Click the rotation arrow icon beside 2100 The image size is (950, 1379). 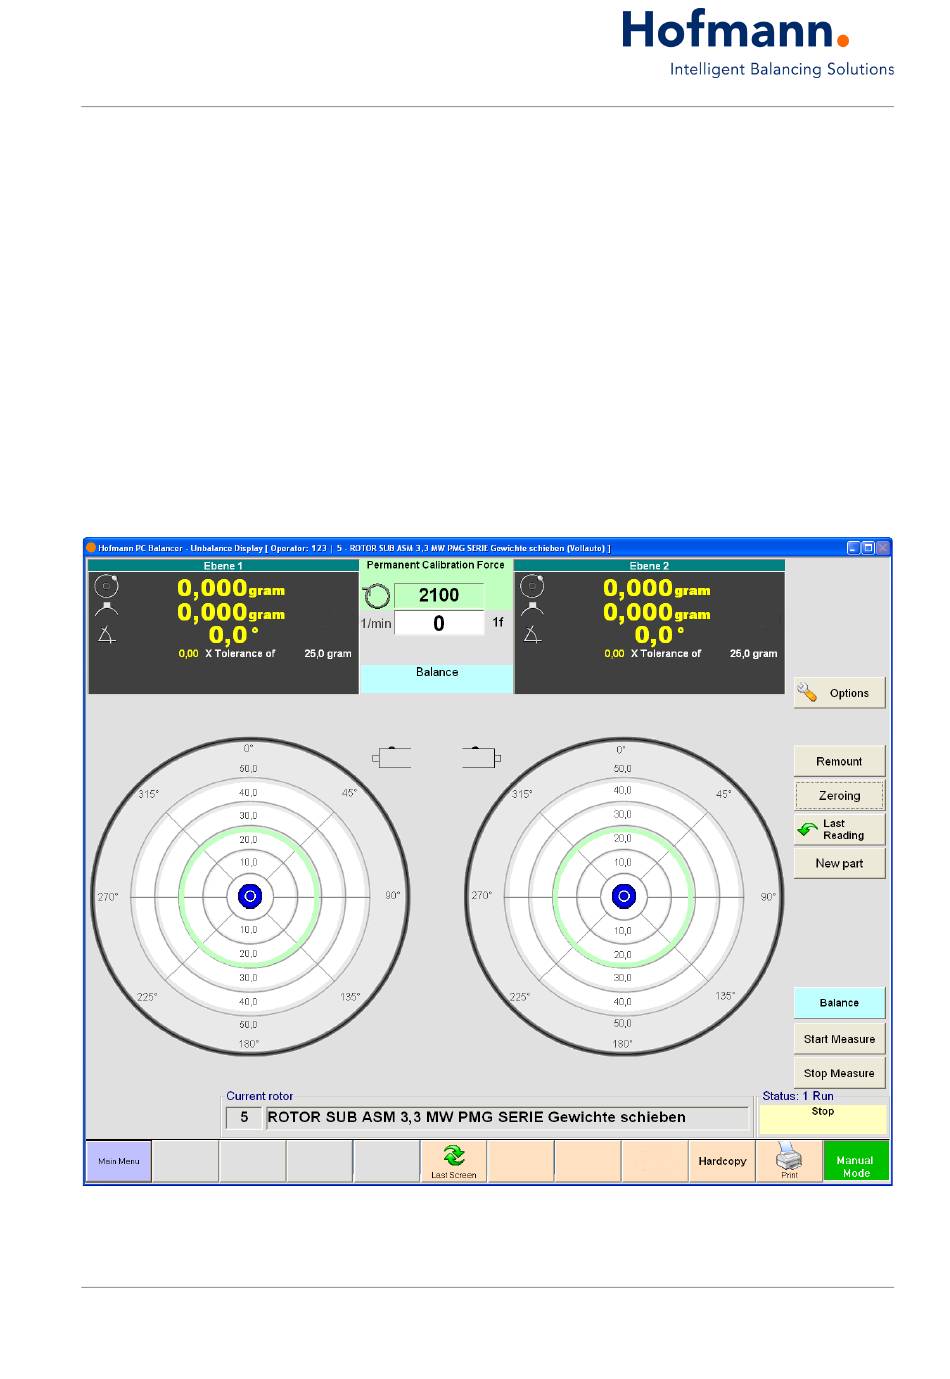[376, 597]
